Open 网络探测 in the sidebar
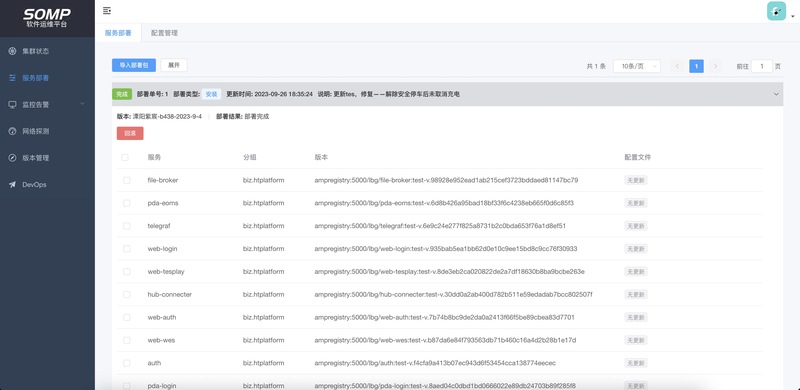This screenshot has width=800, height=390. pos(47,131)
